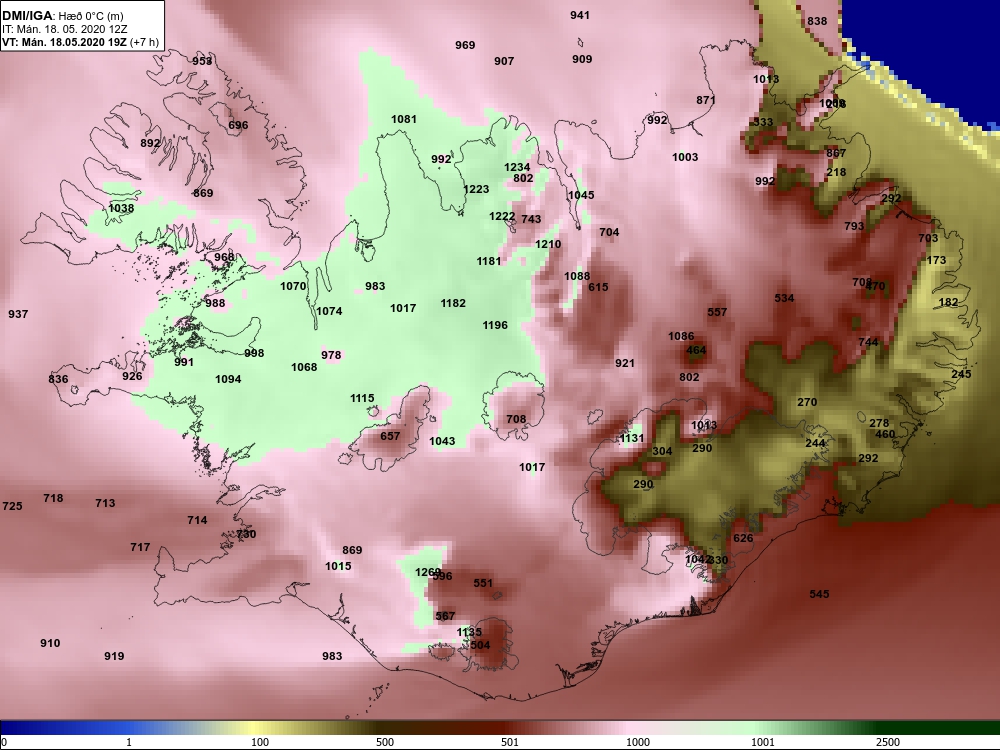
Task: Click the map value 907
Action: [x=504, y=61]
